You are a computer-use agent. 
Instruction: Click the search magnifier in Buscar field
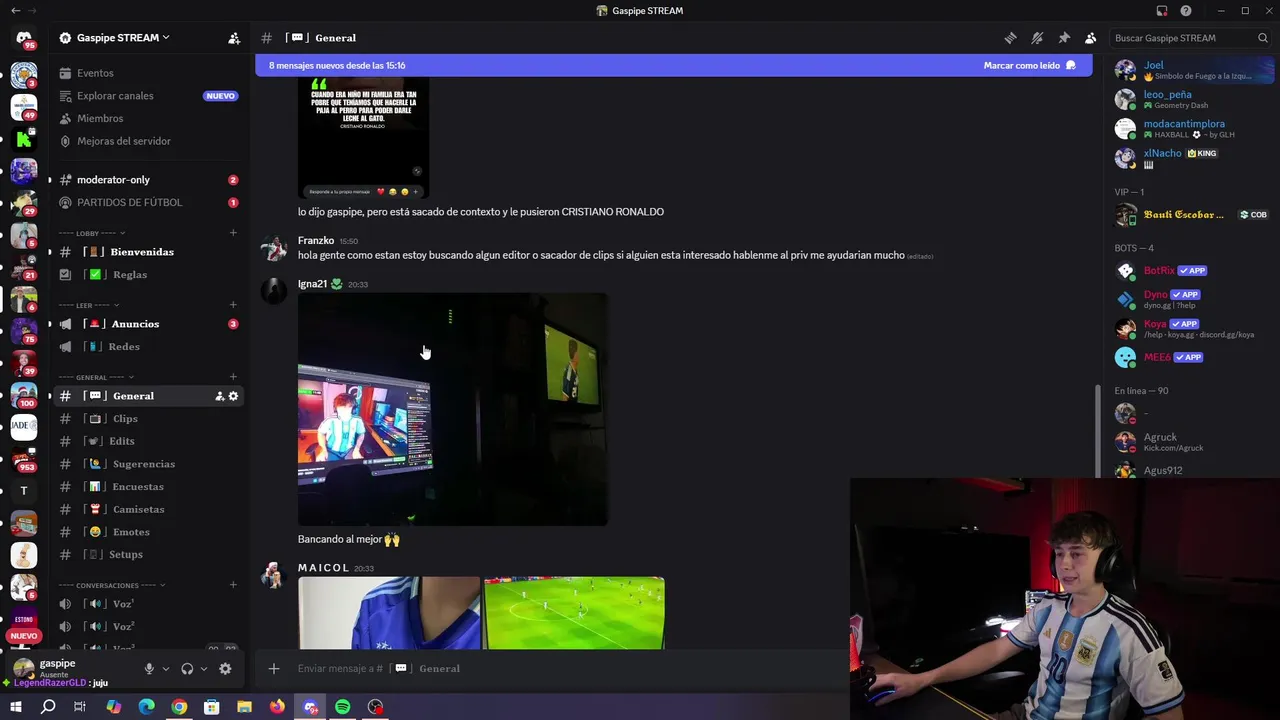[x=1263, y=38]
